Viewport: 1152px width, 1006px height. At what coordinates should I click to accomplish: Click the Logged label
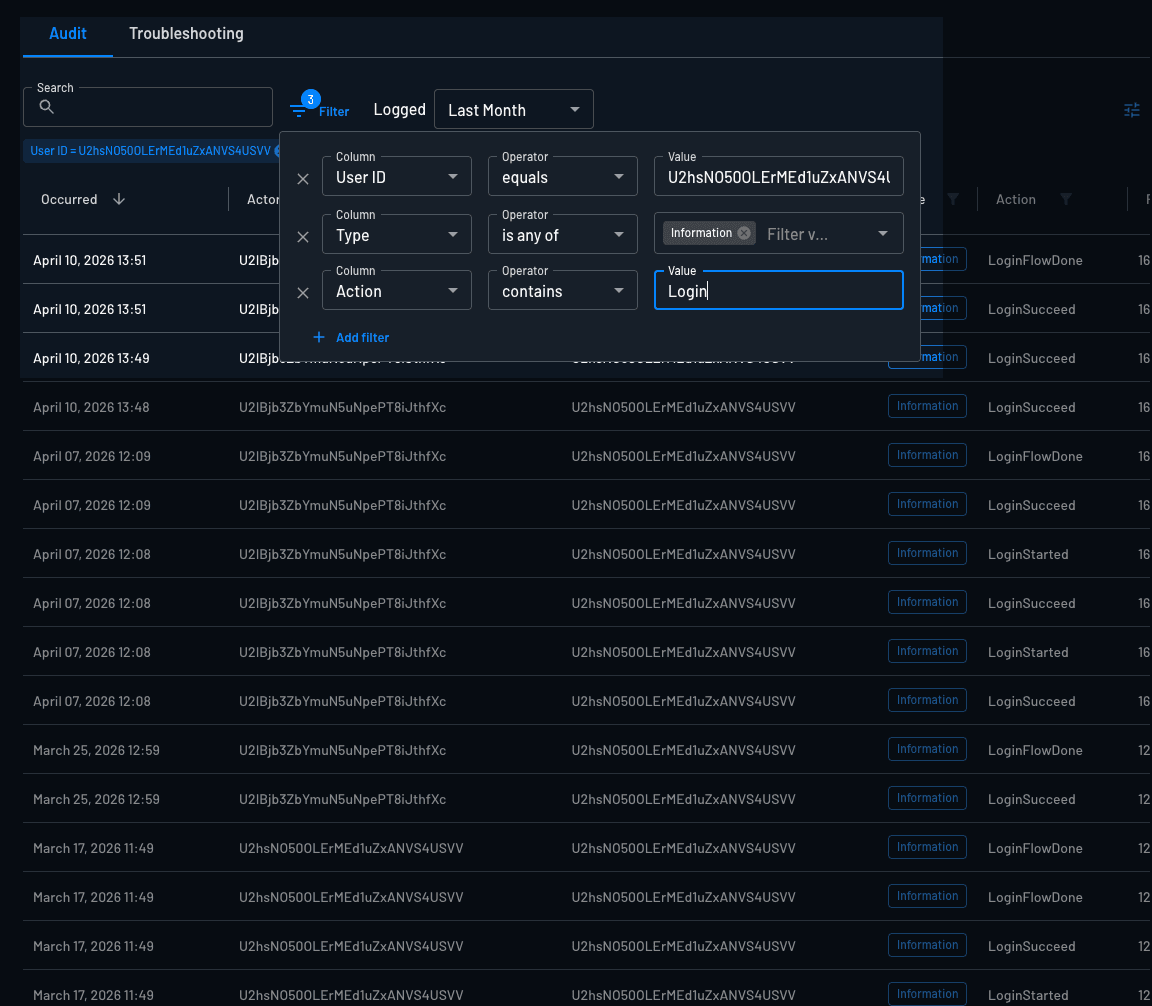[400, 109]
